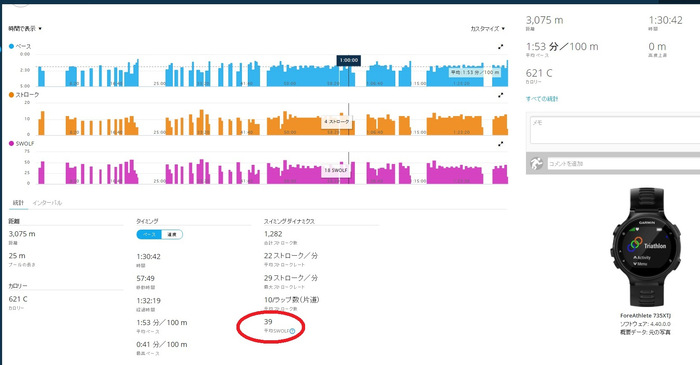Switch to the 統計 tab
The image size is (700, 365).
pos(18,203)
